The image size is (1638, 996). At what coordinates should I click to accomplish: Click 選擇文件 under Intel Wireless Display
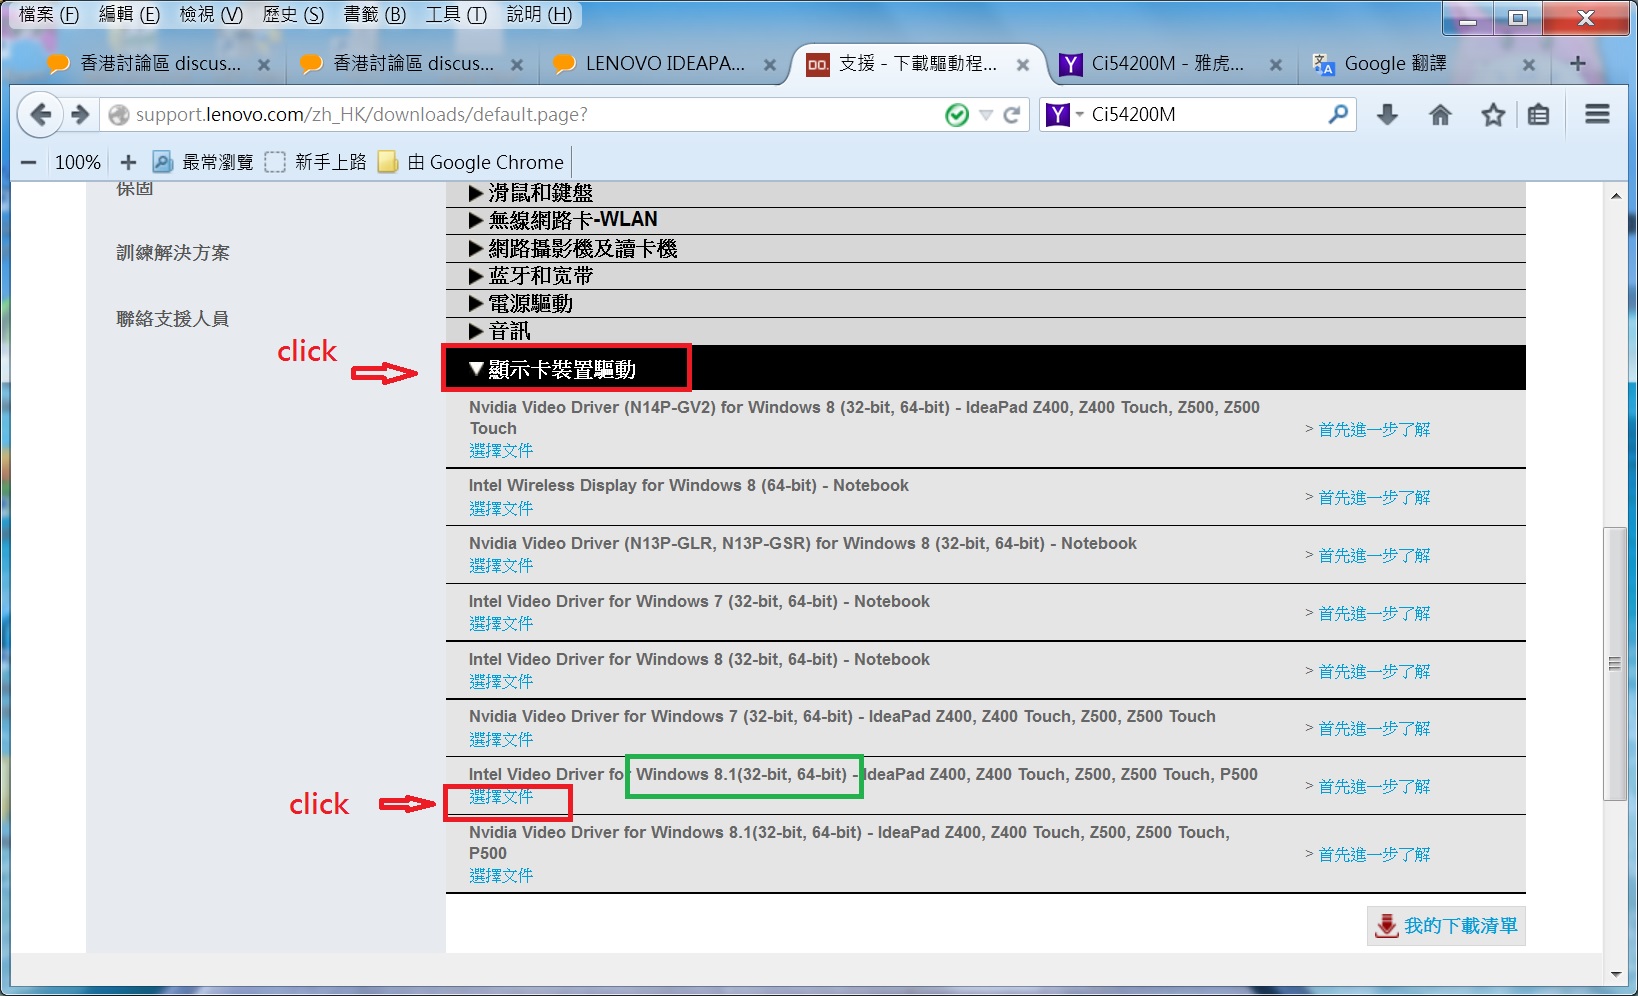coord(501,509)
